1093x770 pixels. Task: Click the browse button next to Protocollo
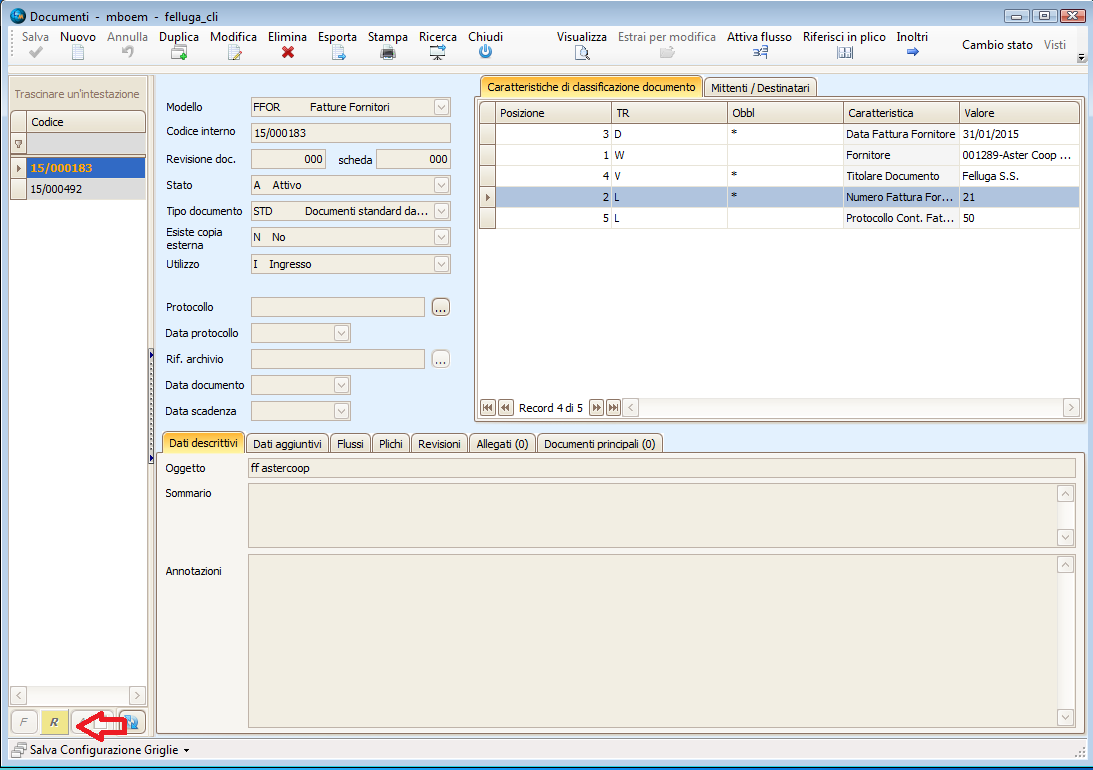(441, 308)
